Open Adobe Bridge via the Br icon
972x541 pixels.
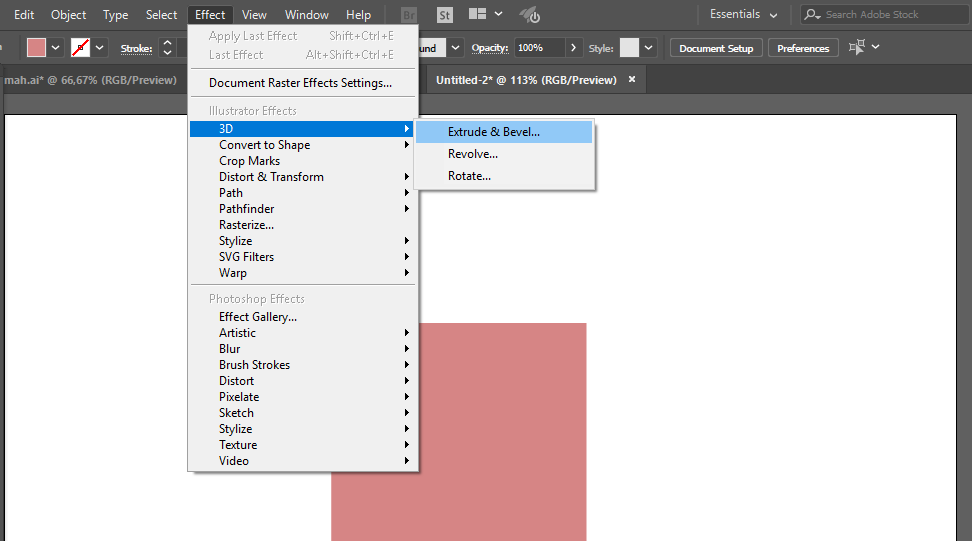click(409, 15)
